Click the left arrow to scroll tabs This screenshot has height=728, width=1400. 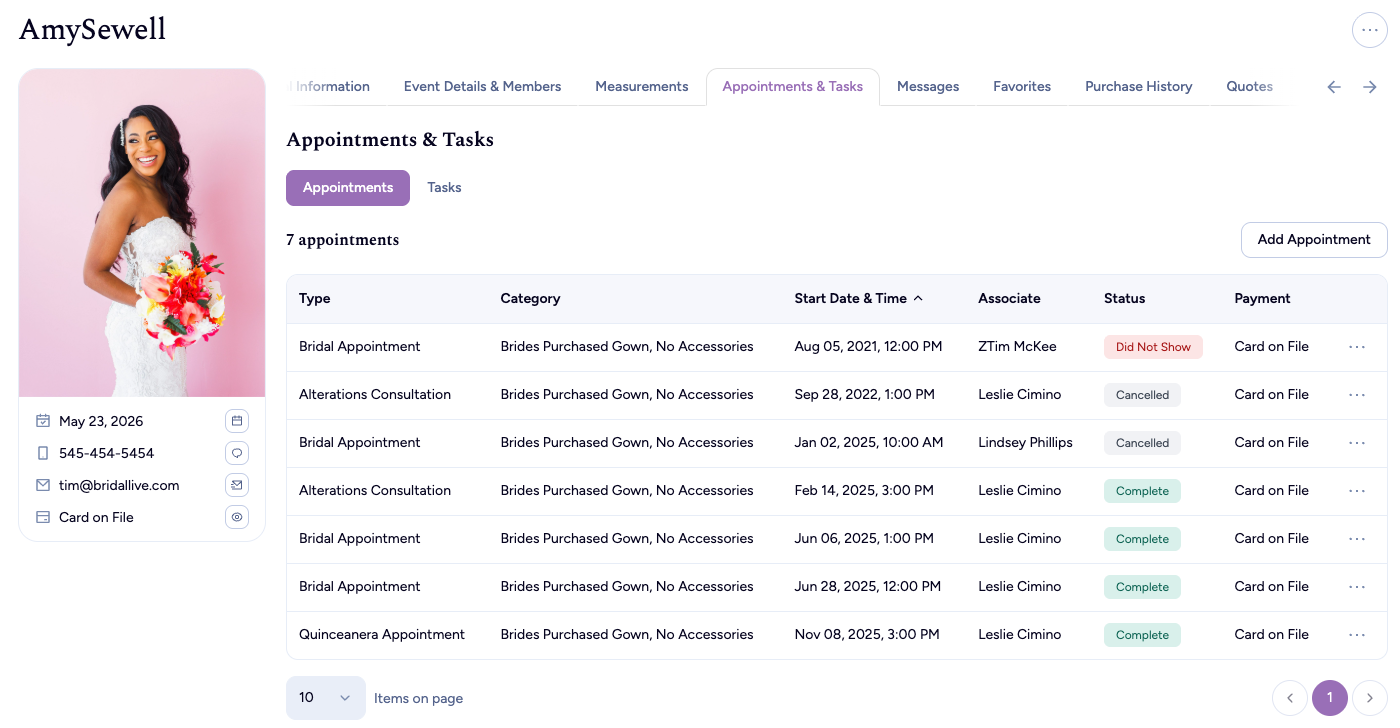tap(1333, 87)
